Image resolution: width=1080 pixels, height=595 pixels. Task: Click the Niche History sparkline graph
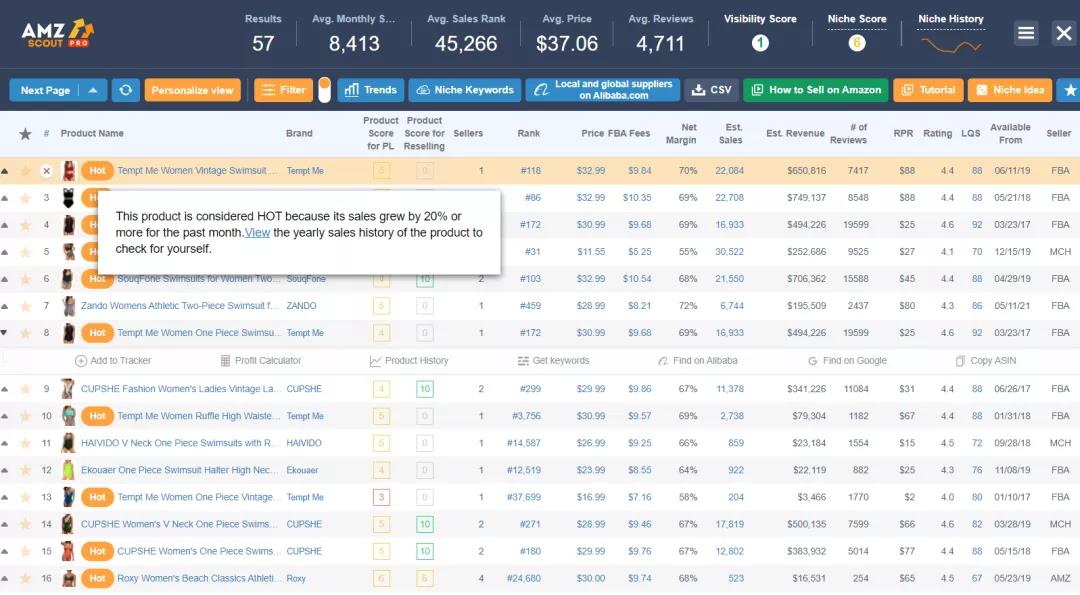point(950,44)
